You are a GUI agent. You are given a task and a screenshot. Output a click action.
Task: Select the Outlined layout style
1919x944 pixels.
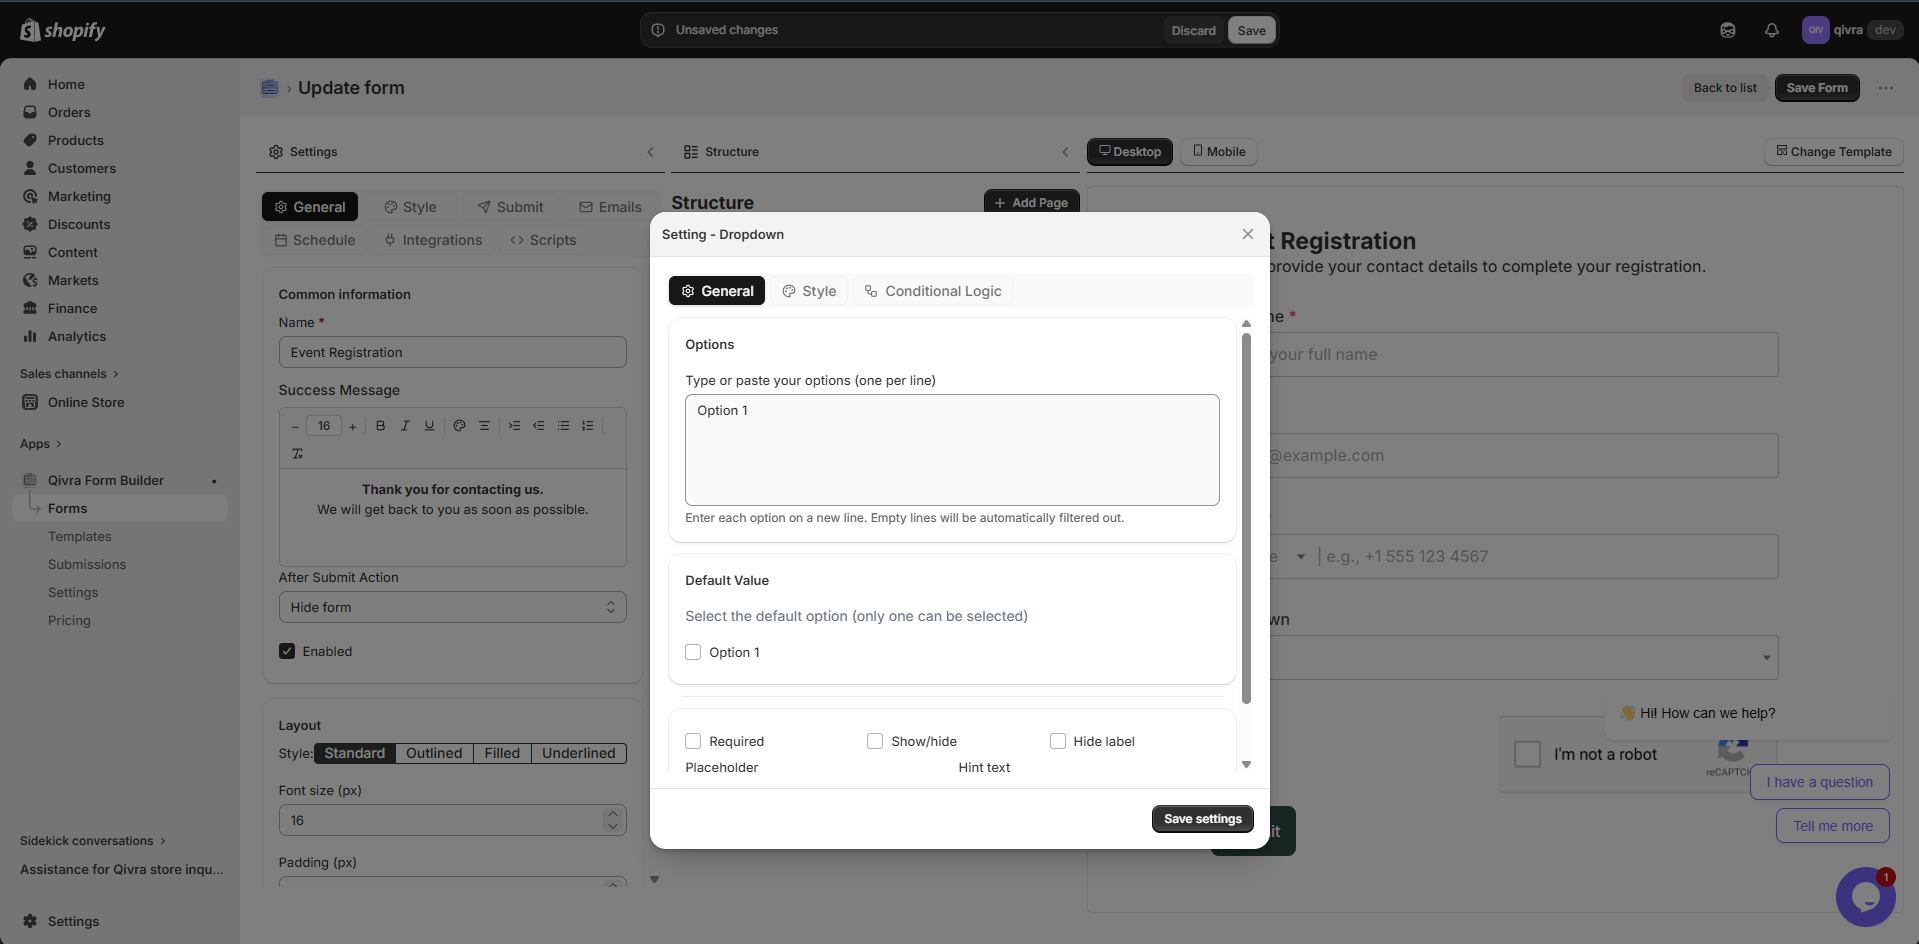click(x=434, y=753)
